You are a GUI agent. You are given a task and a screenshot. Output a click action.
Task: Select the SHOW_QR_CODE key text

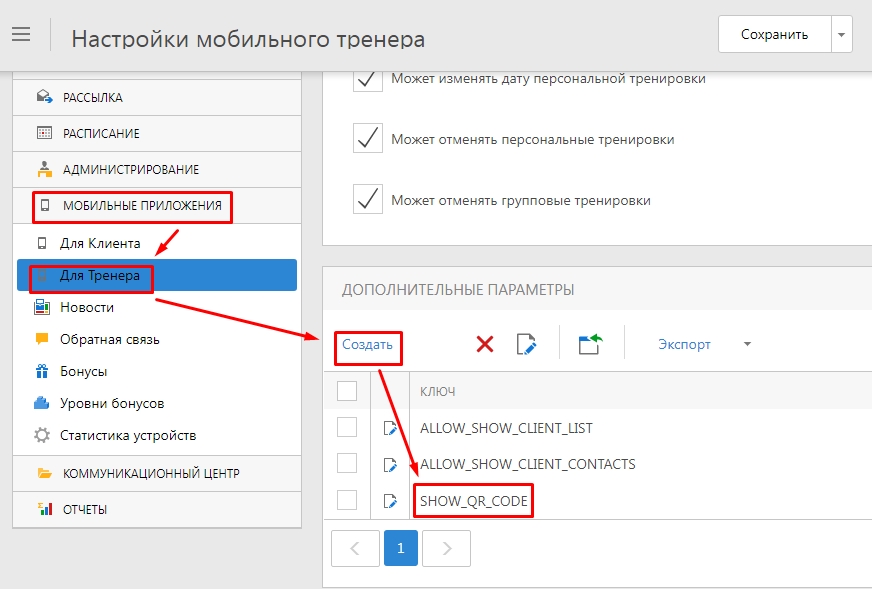[x=474, y=501]
